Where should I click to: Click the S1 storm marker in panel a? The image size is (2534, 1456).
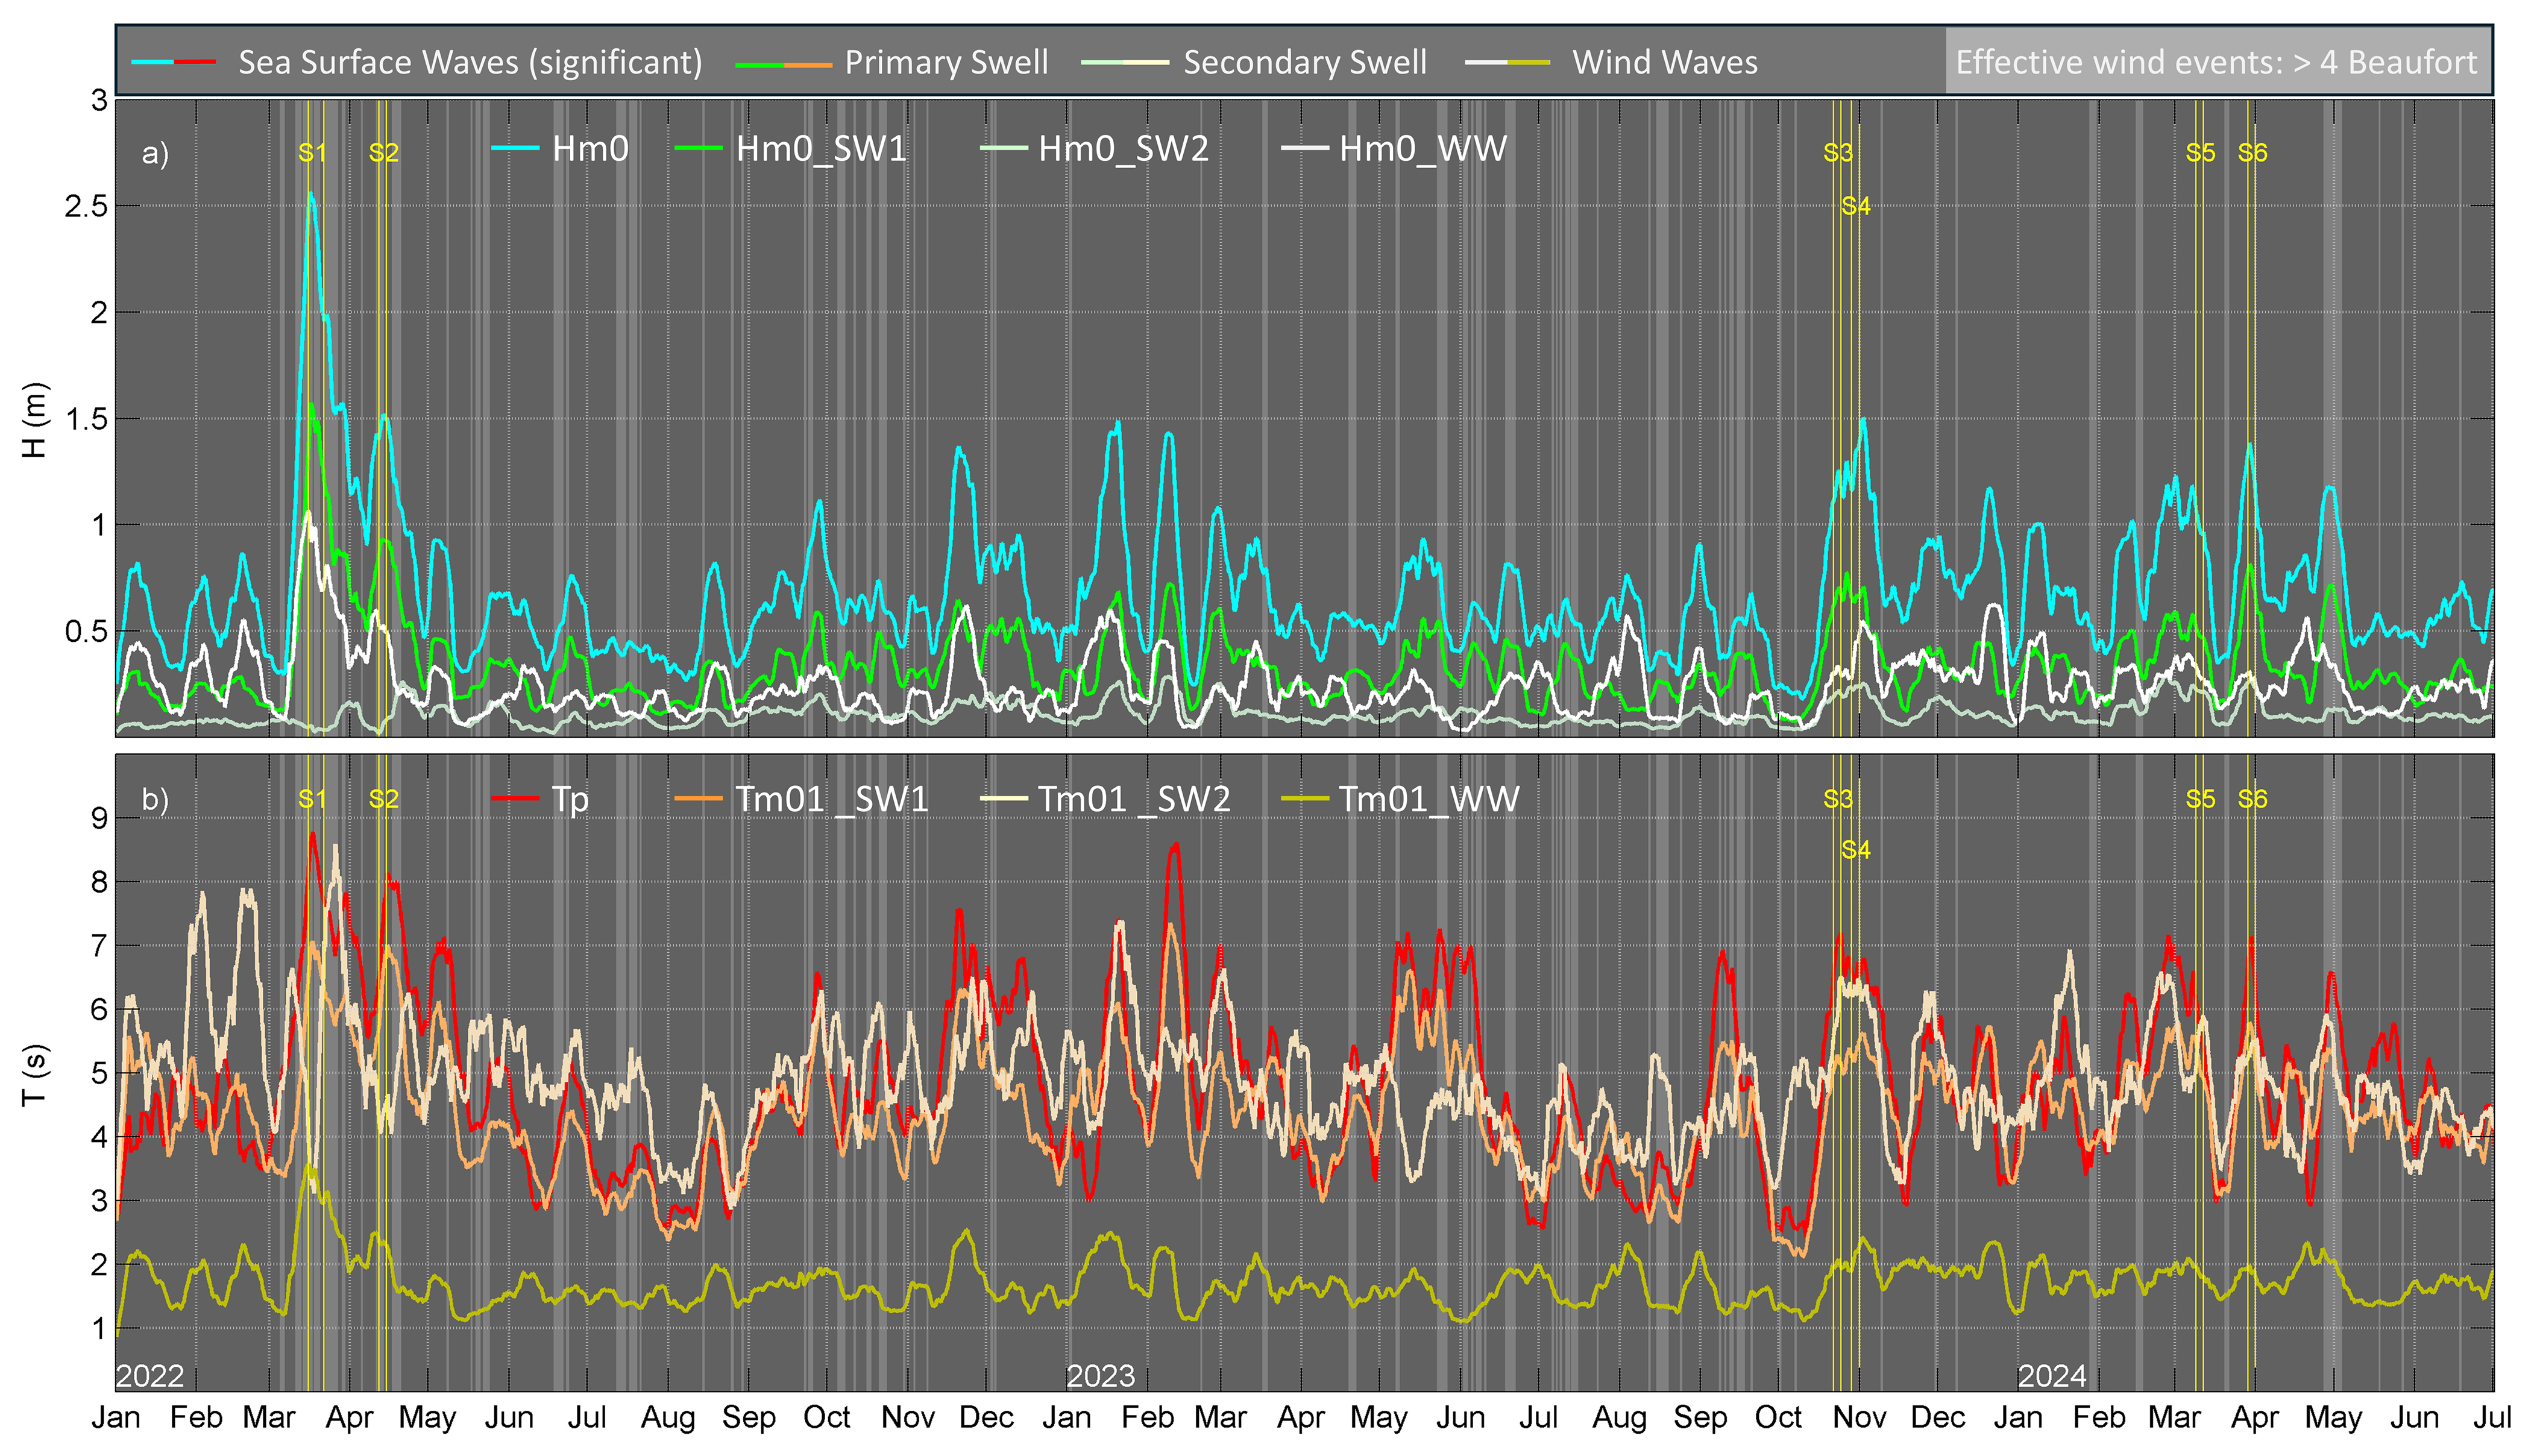[x=312, y=153]
